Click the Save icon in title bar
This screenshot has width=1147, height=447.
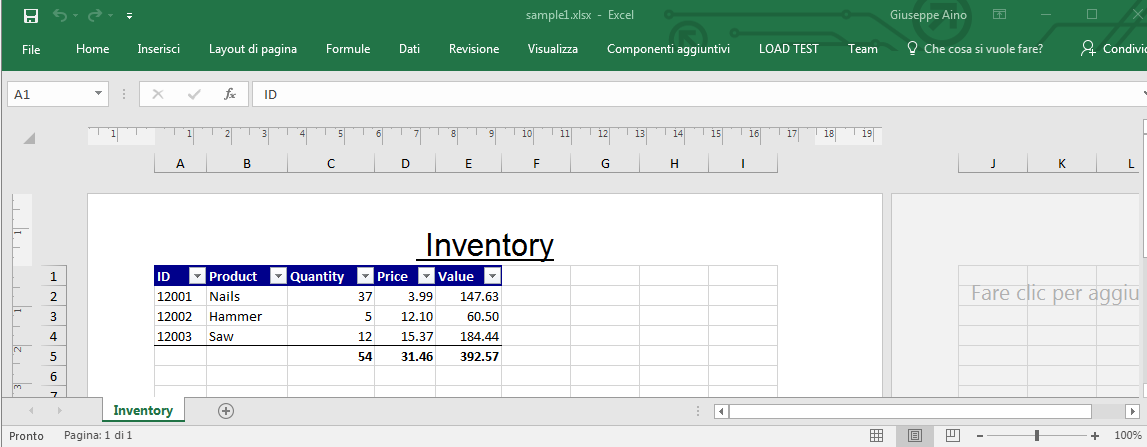pyautogui.click(x=30, y=16)
